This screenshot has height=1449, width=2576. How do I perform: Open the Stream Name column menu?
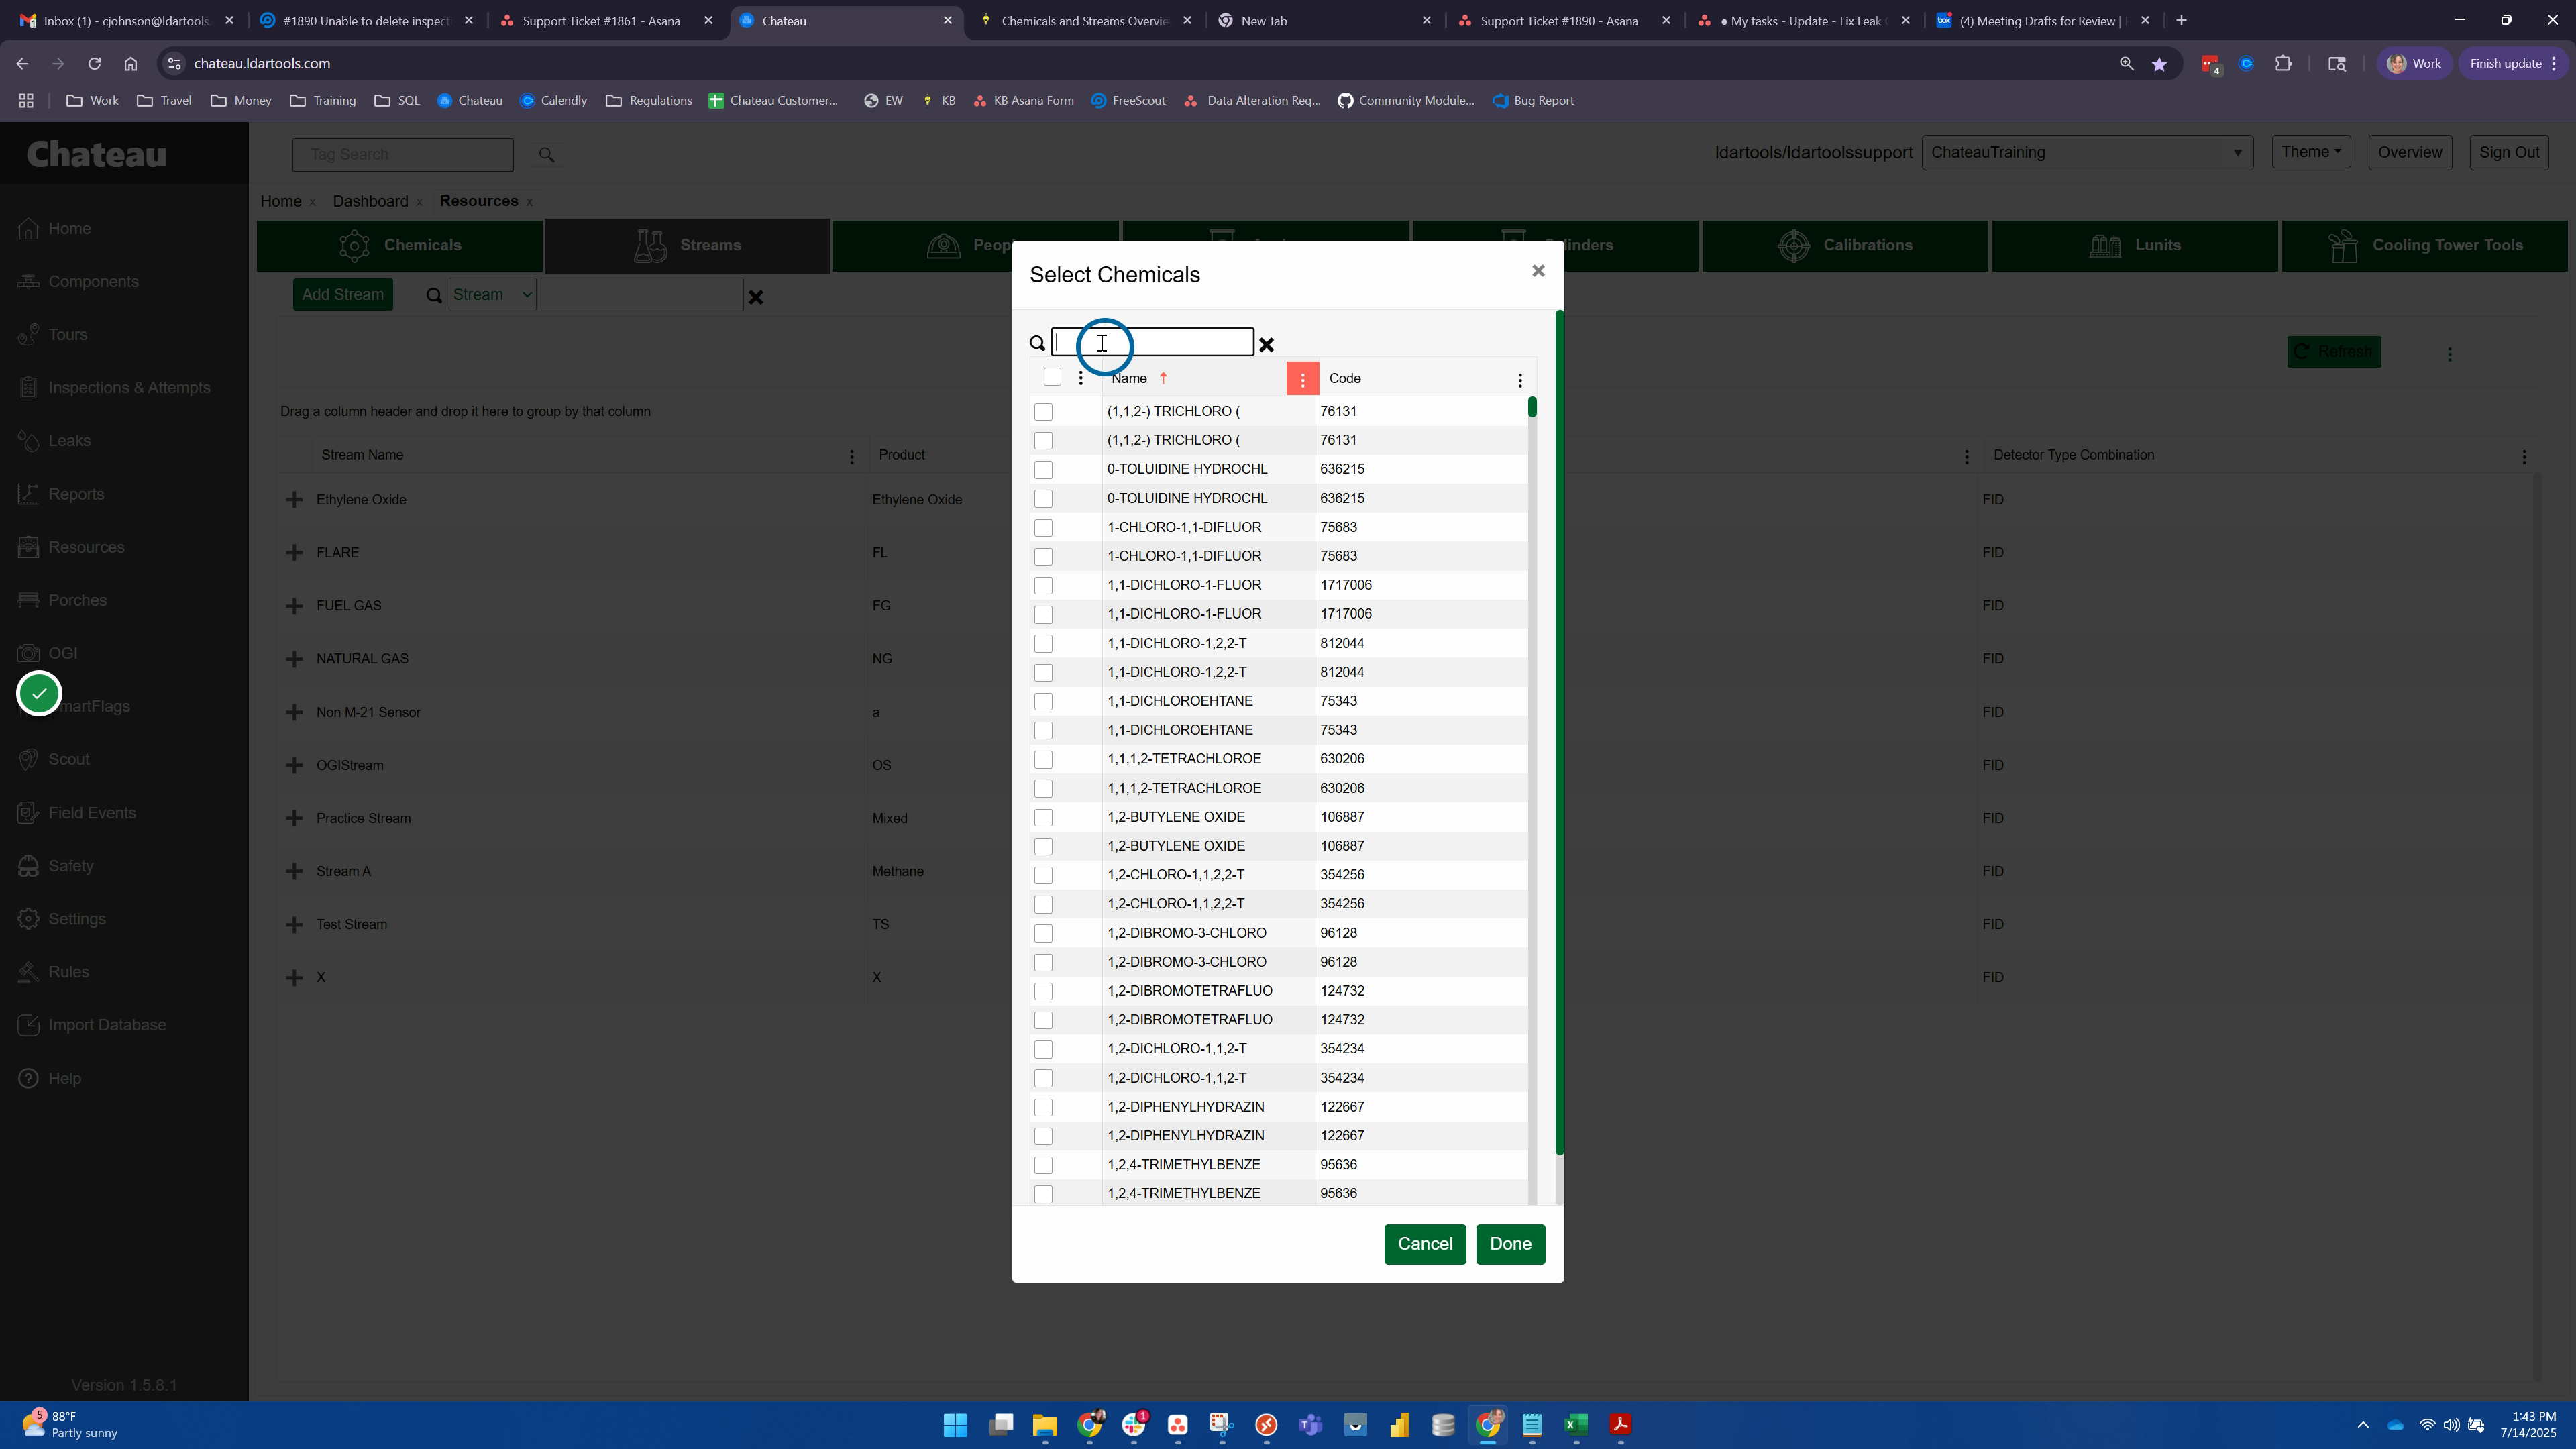(x=851, y=457)
